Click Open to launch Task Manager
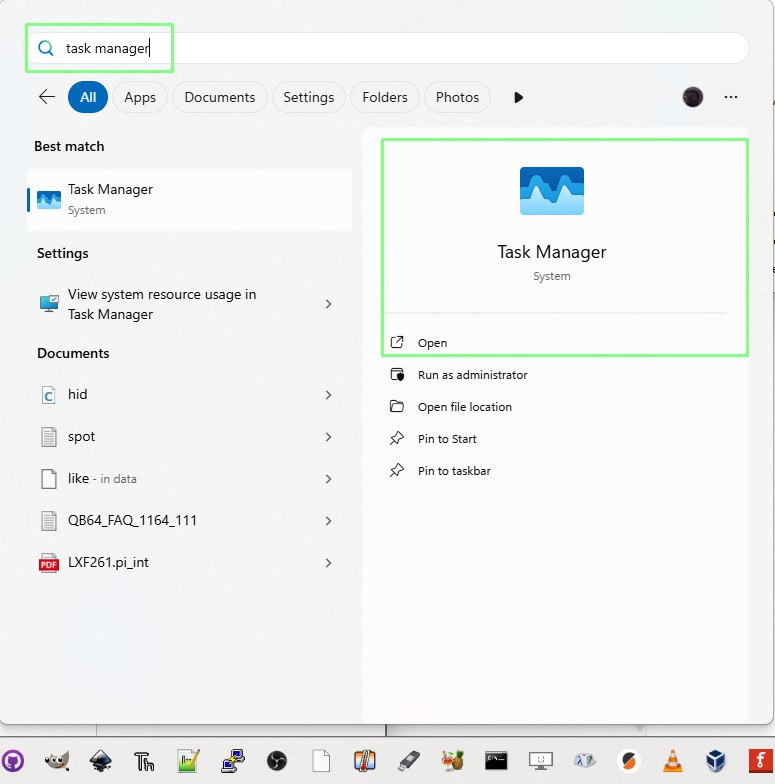Image resolution: width=775 pixels, height=784 pixels. pyautogui.click(x=432, y=343)
